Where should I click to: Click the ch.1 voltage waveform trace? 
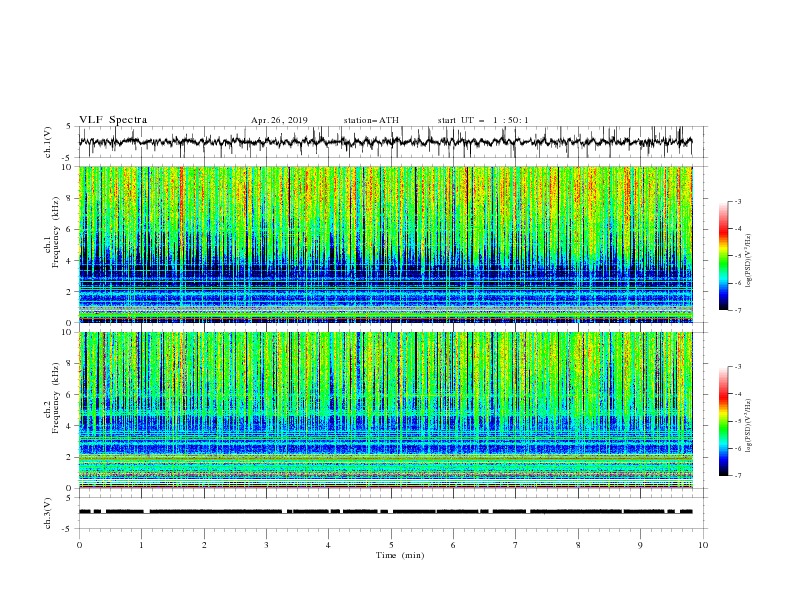tap(385, 142)
